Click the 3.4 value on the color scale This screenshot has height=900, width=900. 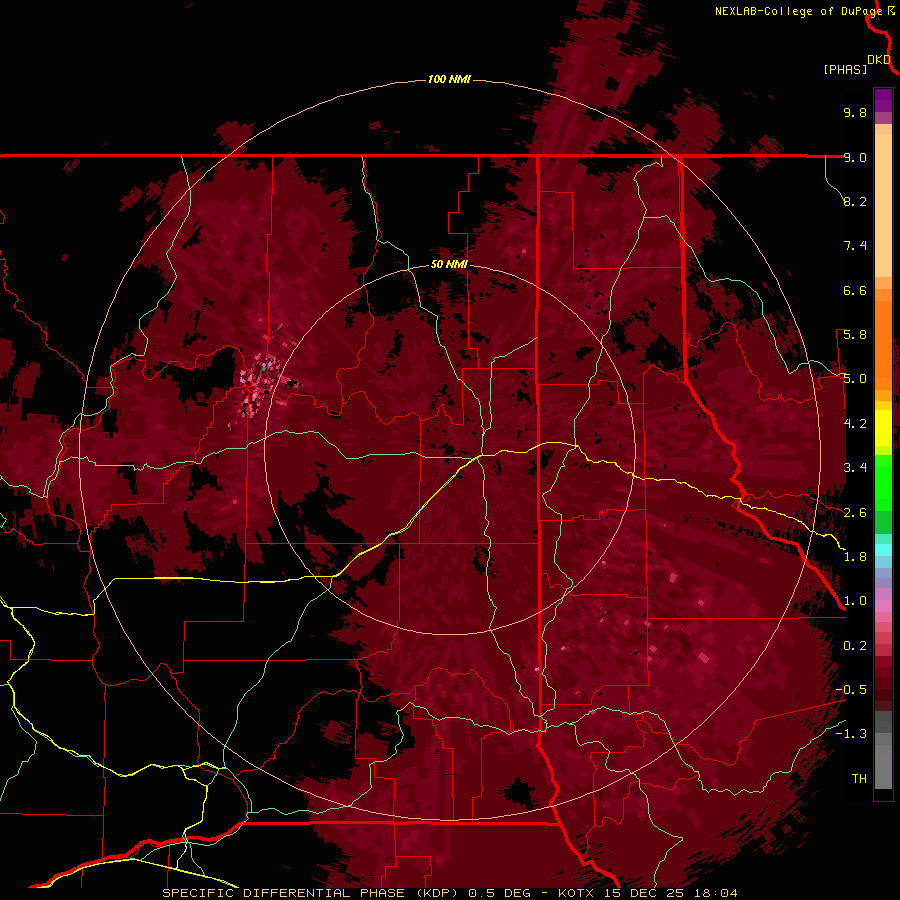click(855, 468)
